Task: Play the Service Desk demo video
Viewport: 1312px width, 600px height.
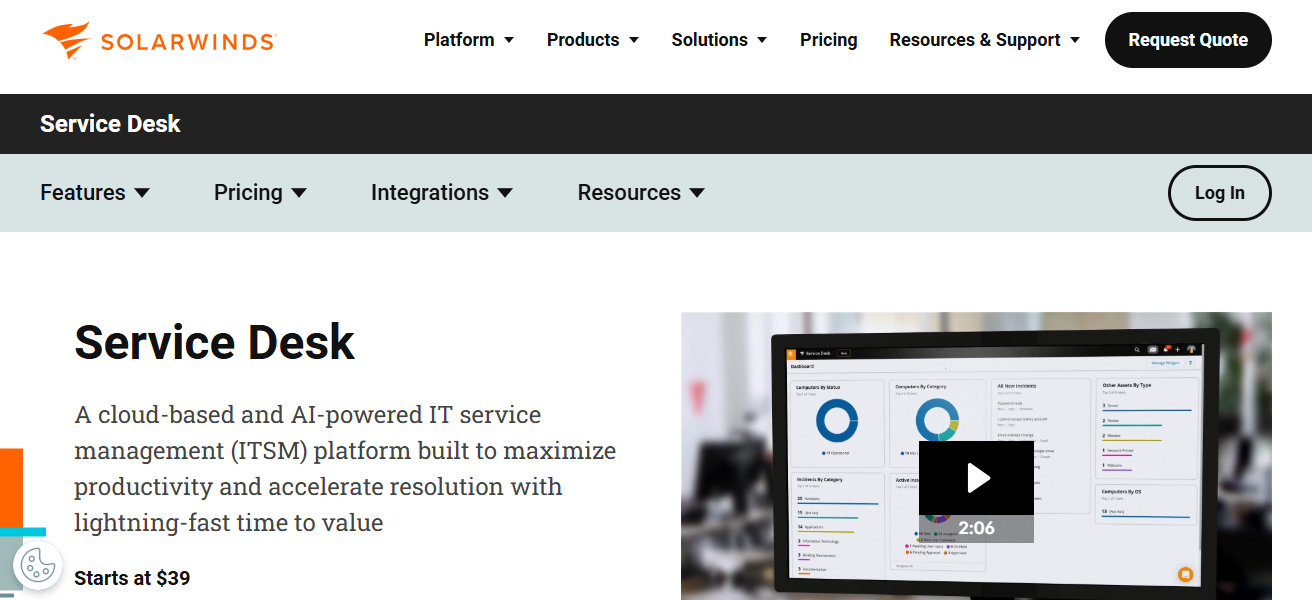Action: (x=975, y=477)
